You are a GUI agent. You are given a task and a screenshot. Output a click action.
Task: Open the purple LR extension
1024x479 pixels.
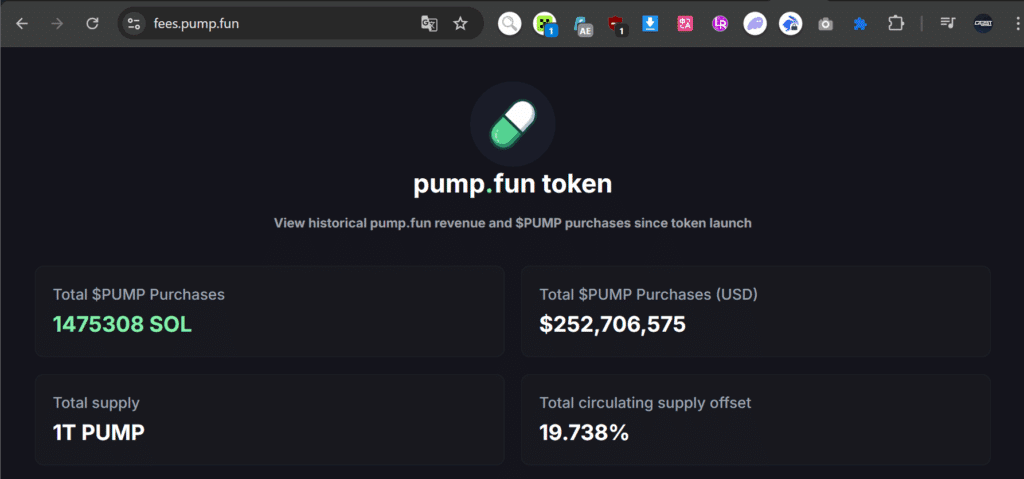tap(720, 24)
